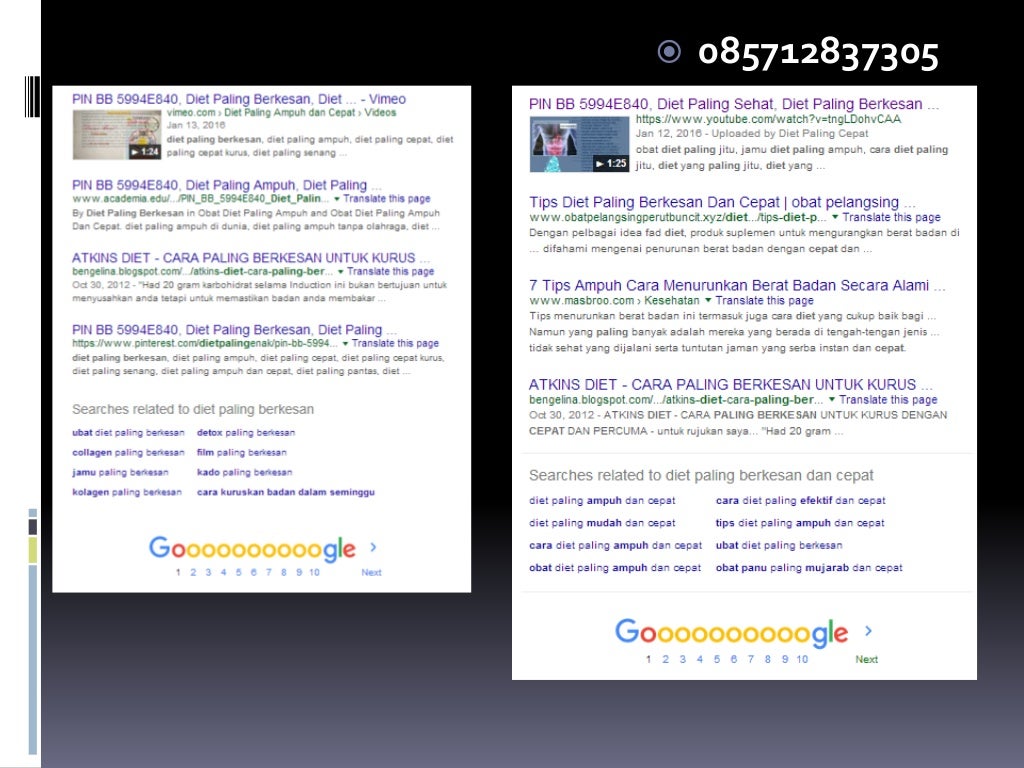Open the Vimeo result 'Diet Paling Berkesan, Diet ... - Vimeo'
Image resolution: width=1024 pixels, height=768 pixels.
click(x=238, y=99)
